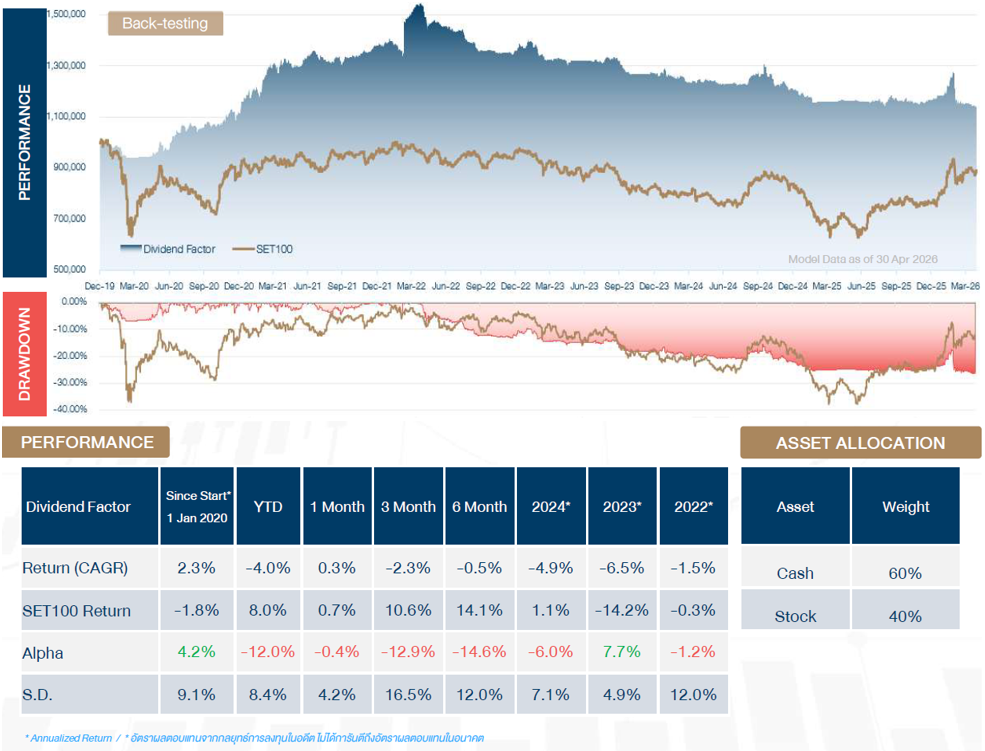Click the Annualized Return footnote text

69,738
